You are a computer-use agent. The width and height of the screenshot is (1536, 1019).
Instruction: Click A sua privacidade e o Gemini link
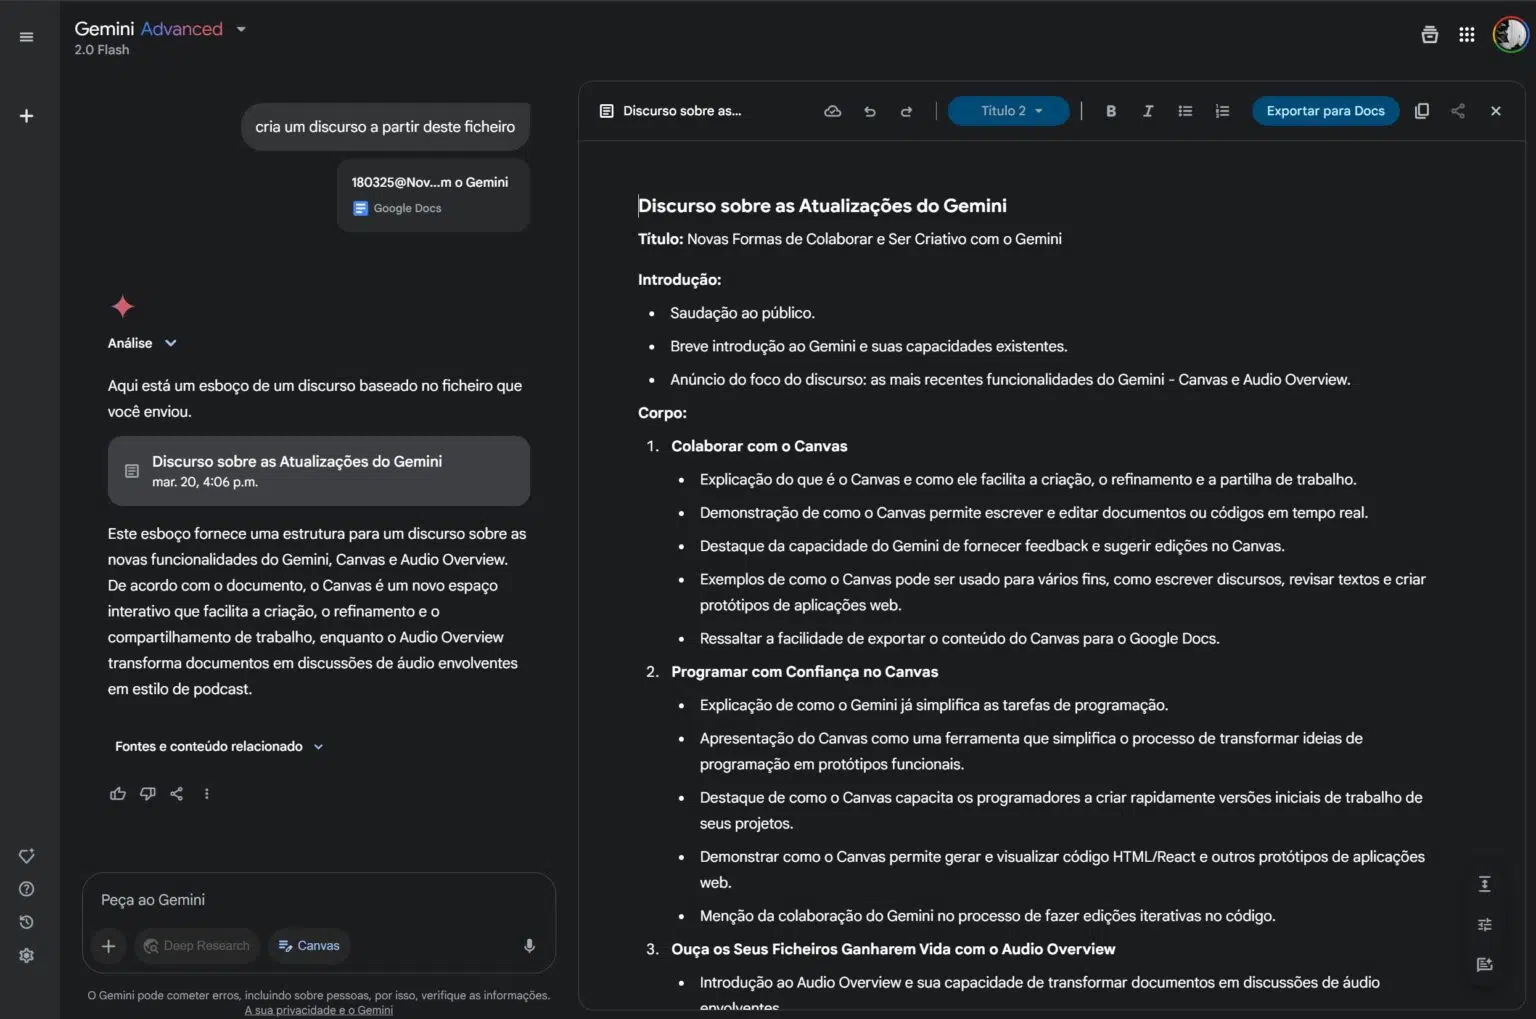pos(319,1010)
